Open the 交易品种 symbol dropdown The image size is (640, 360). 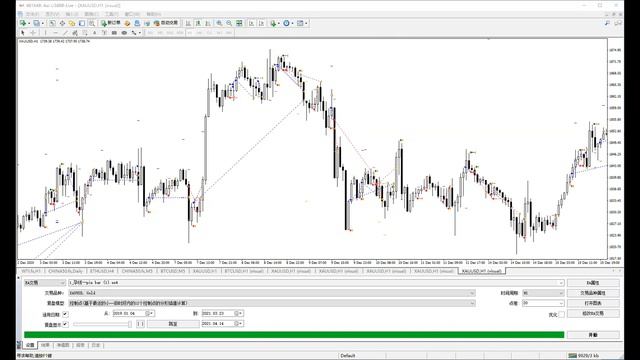coord(272,293)
